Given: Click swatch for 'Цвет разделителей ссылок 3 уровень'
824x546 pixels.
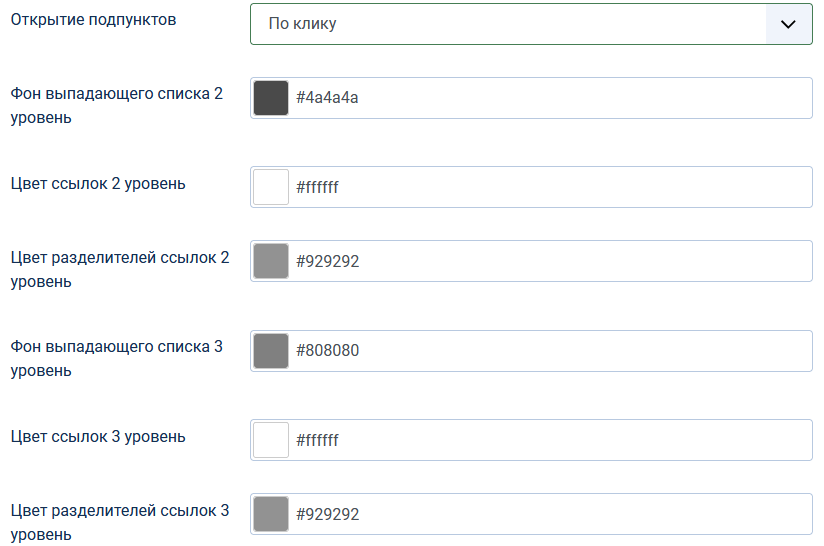Looking at the screenshot, I should click(x=271, y=514).
